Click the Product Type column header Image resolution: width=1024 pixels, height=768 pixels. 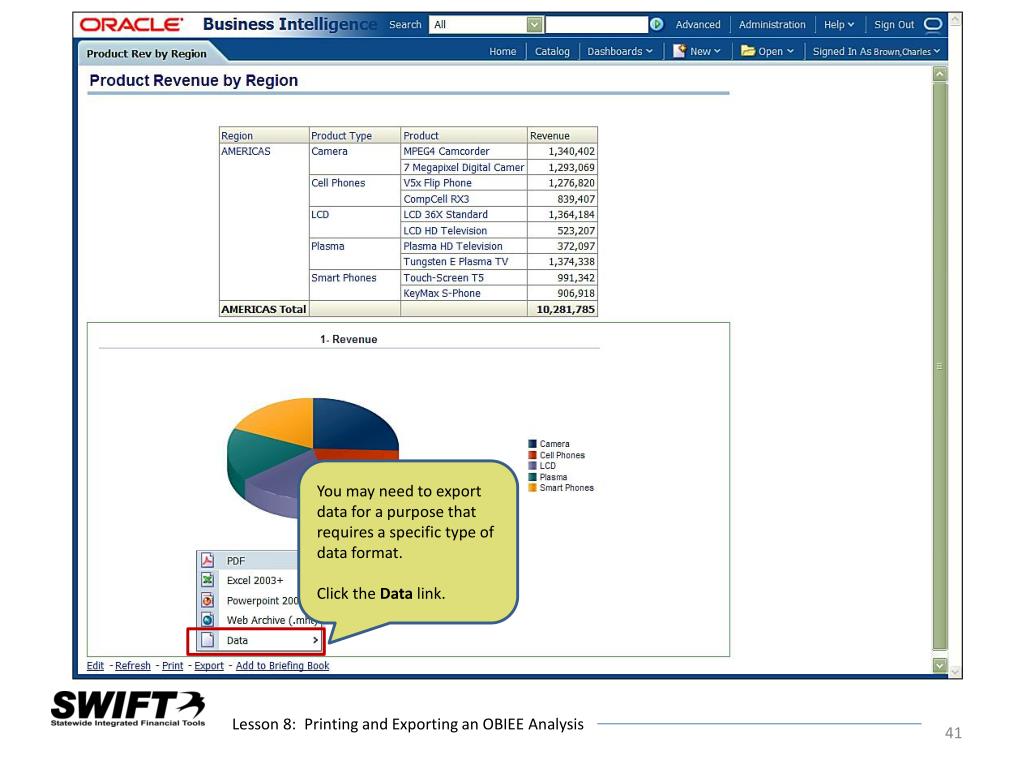(x=354, y=135)
